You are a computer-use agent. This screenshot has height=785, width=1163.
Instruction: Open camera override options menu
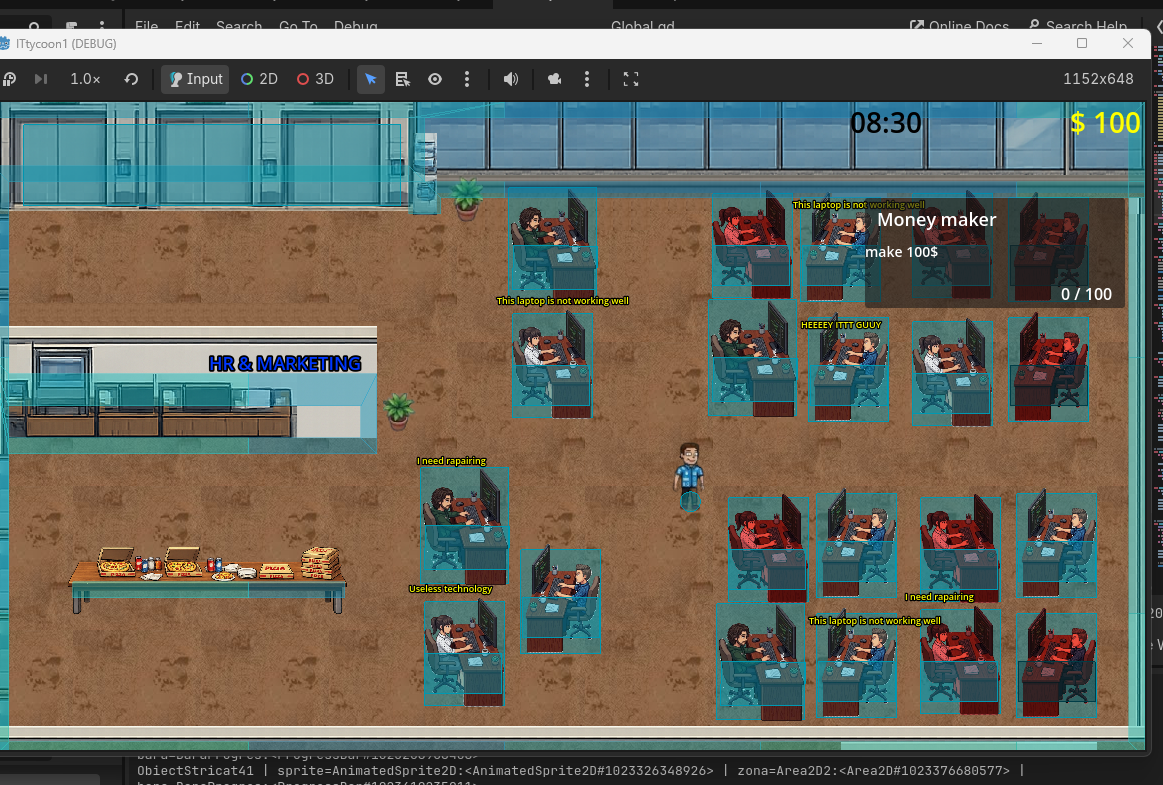(x=587, y=79)
